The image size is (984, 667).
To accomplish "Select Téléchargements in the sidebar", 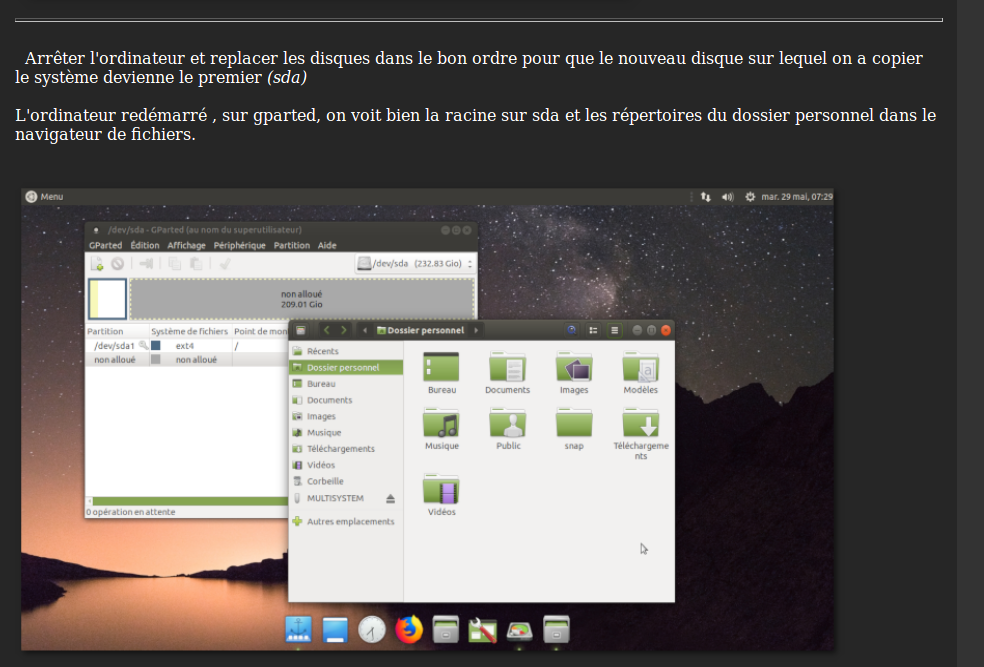I will click(x=346, y=449).
